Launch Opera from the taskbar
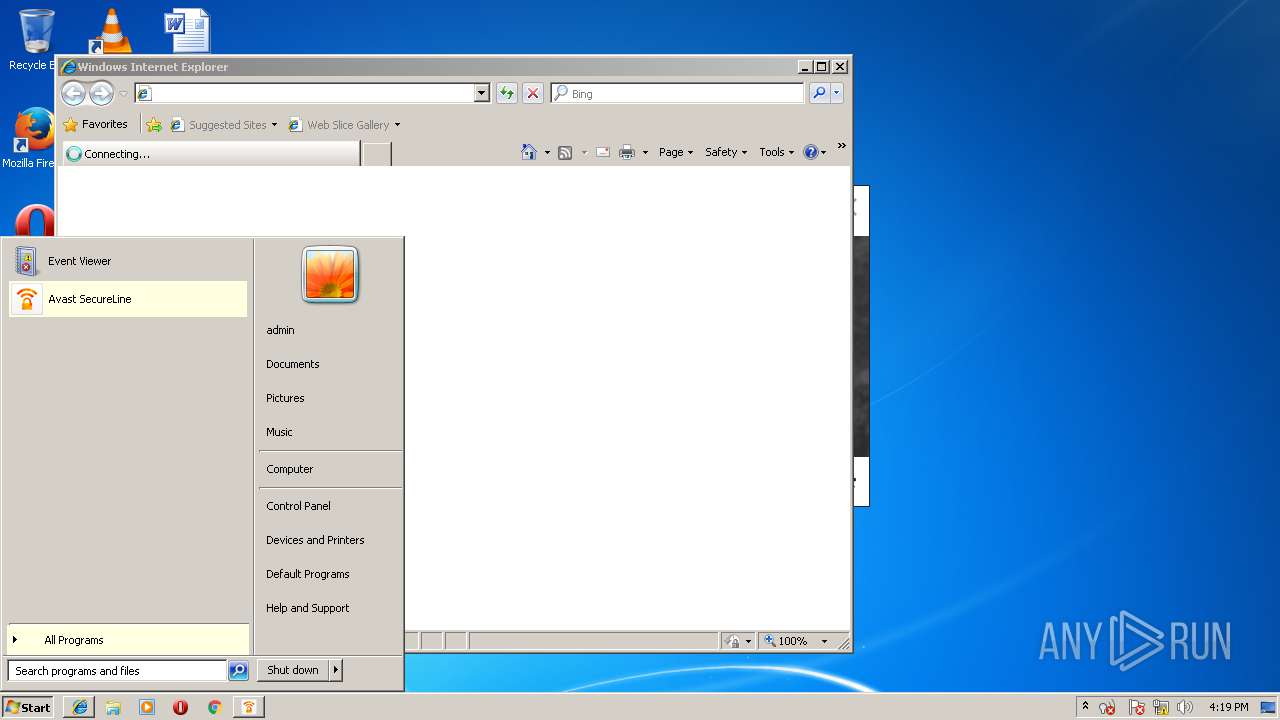This screenshot has width=1280, height=720. click(x=180, y=707)
